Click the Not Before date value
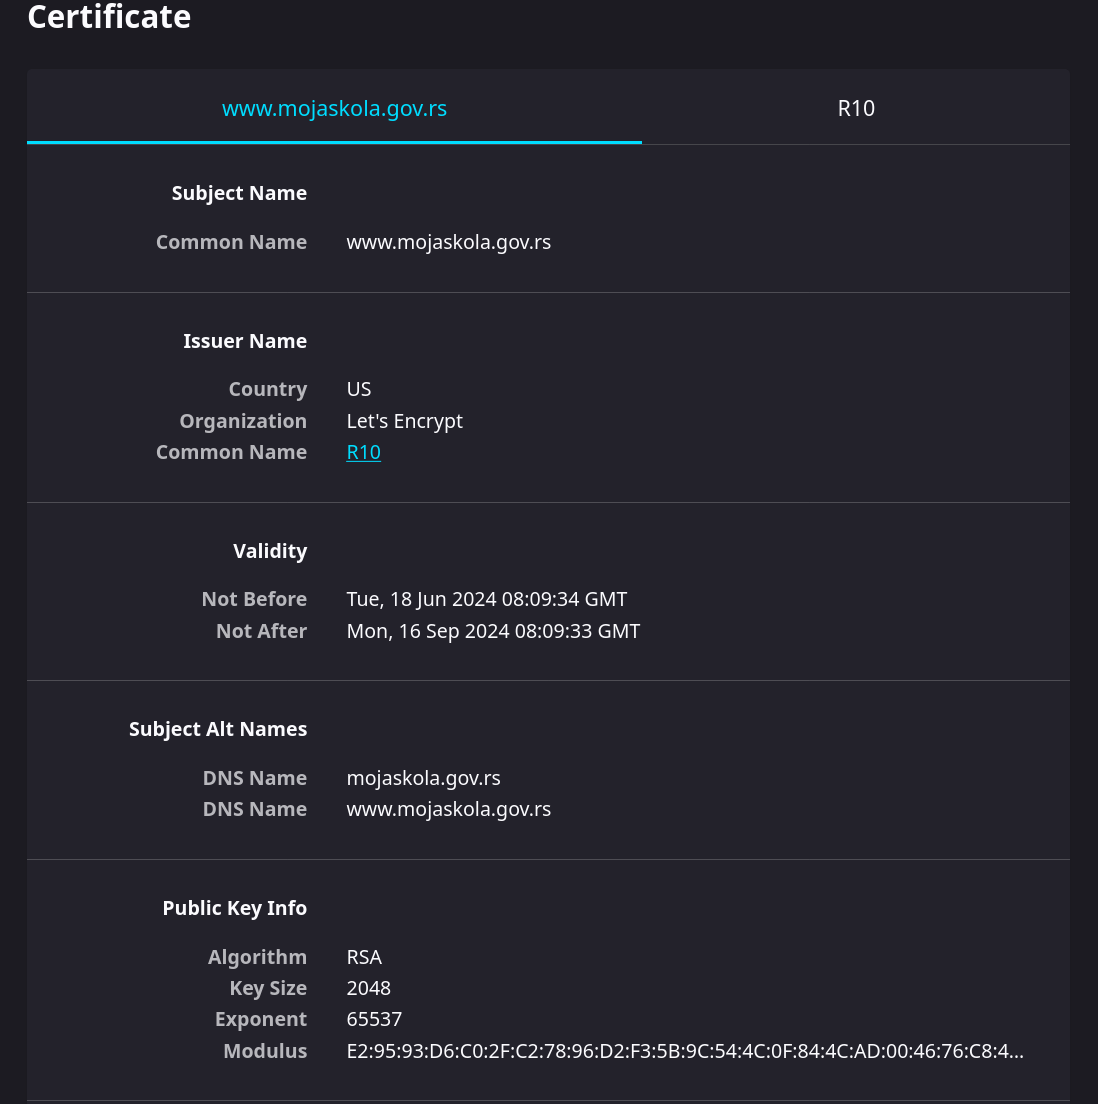The width and height of the screenshot is (1098, 1104). [x=487, y=599]
